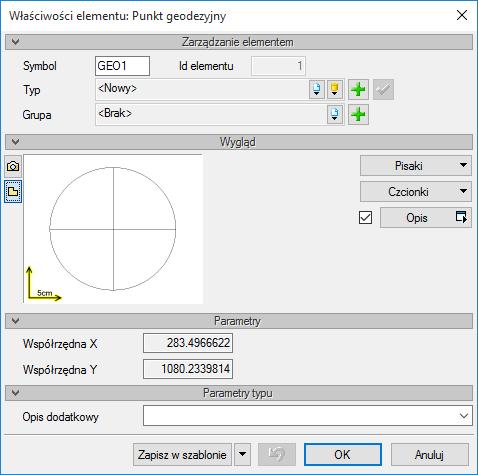This screenshot has width=478, height=475.
Task: Collapse the Parametry typu section
Action: tap(15, 393)
